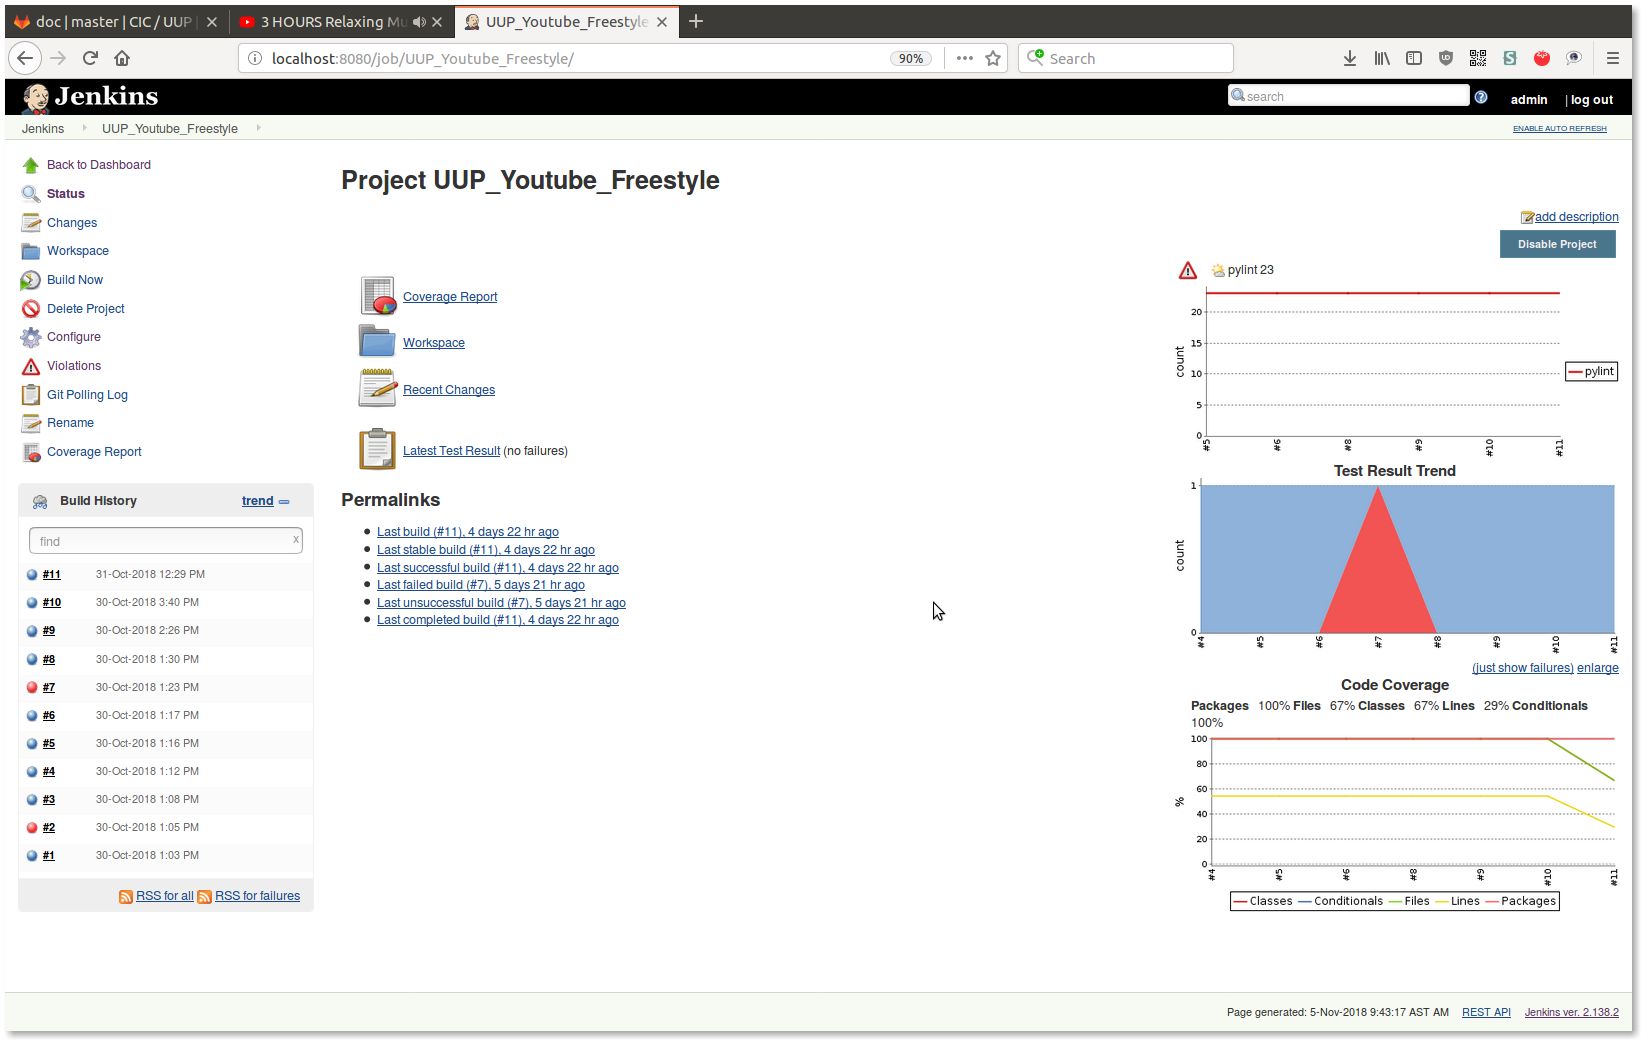Click the Changes notepad icon in sidebar
Viewport: 1641px width, 1040px height.
31,223
